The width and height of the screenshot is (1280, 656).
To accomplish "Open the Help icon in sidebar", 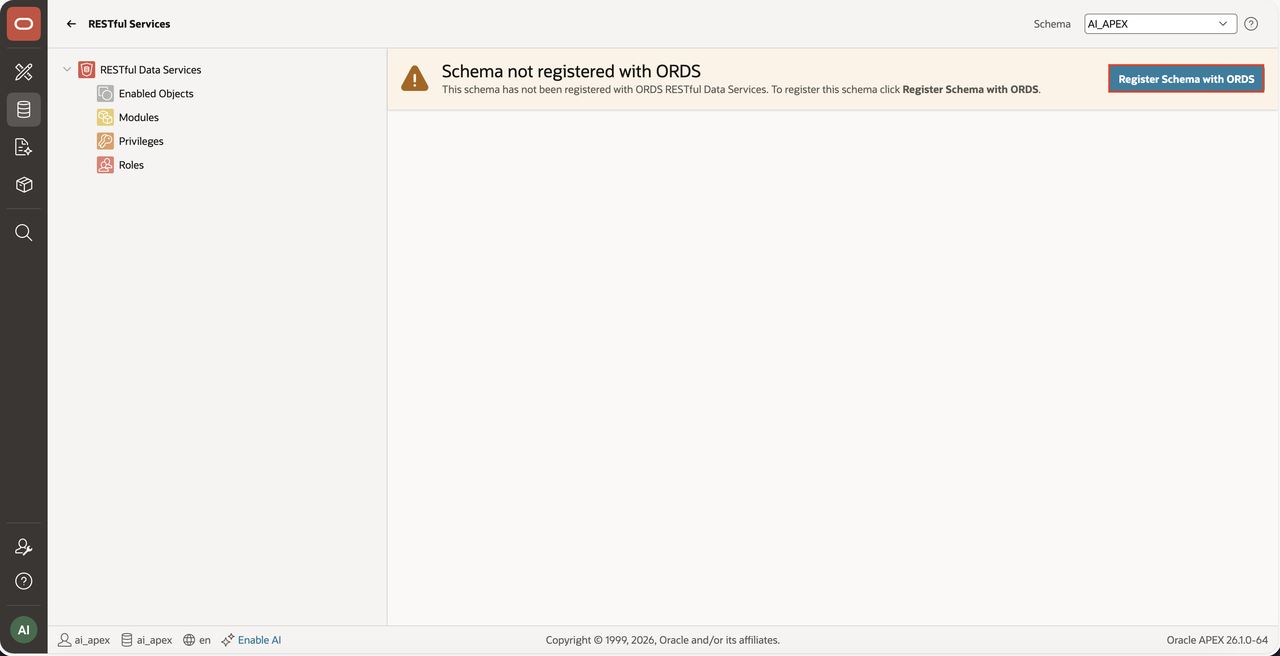I will (x=24, y=581).
